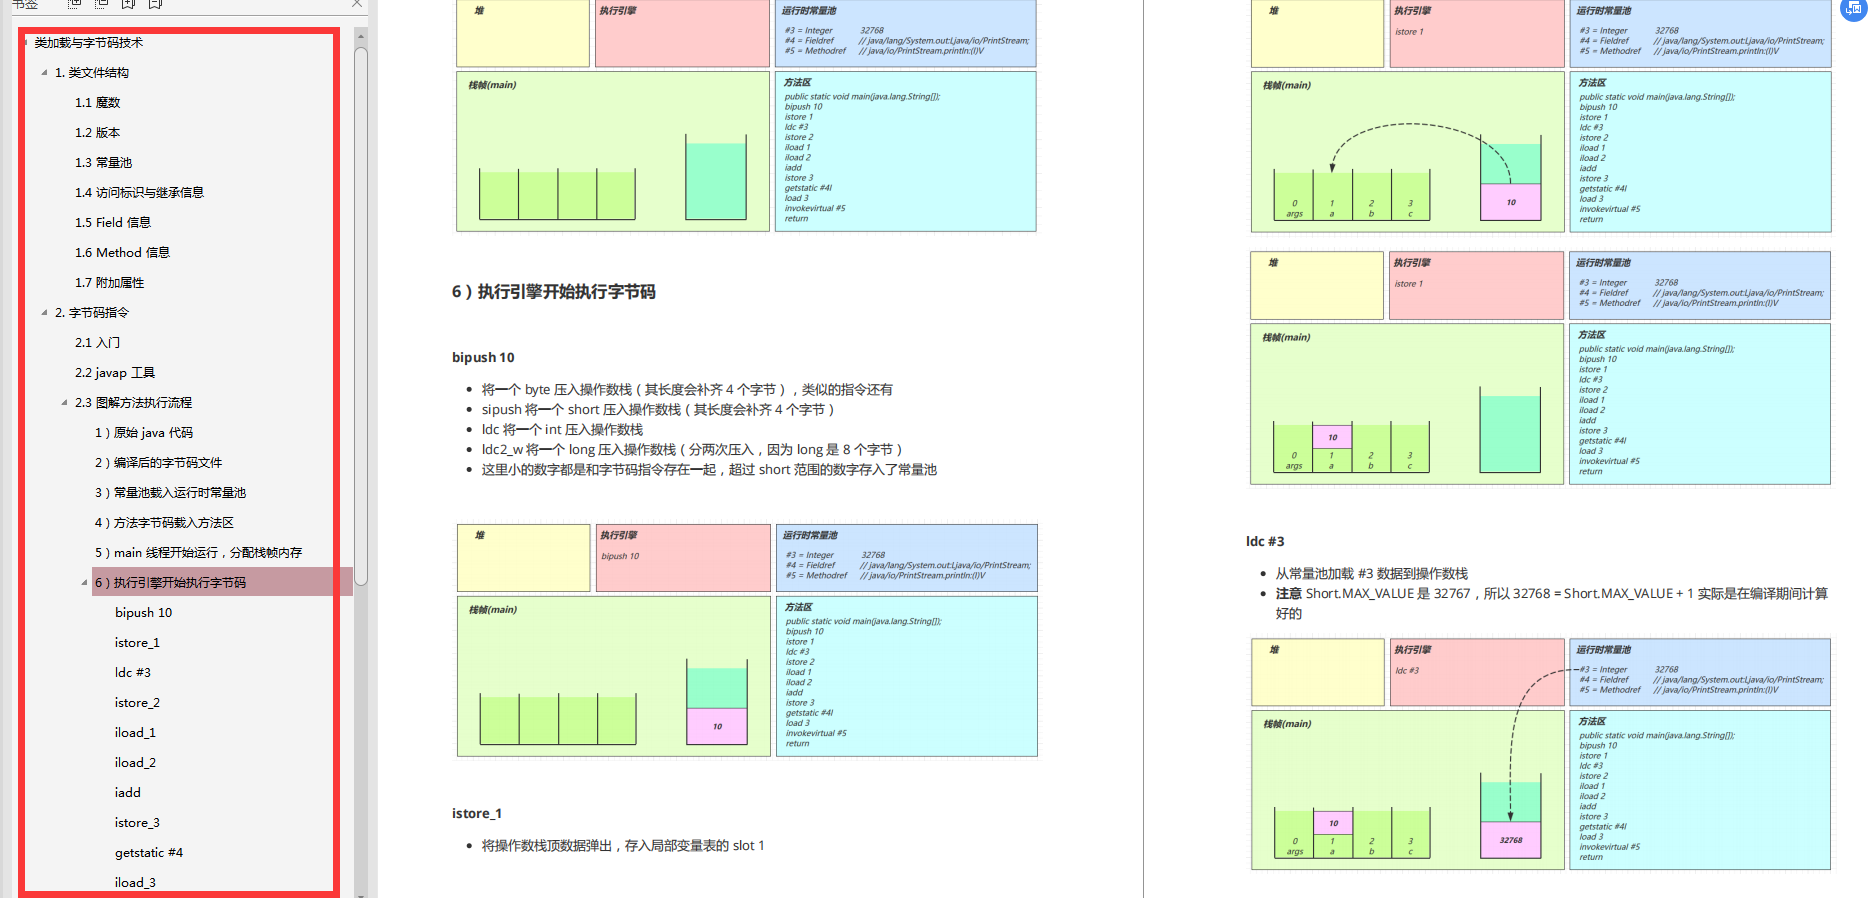
Task: Click the collapse-all bookmarks icon
Action: [101, 4]
